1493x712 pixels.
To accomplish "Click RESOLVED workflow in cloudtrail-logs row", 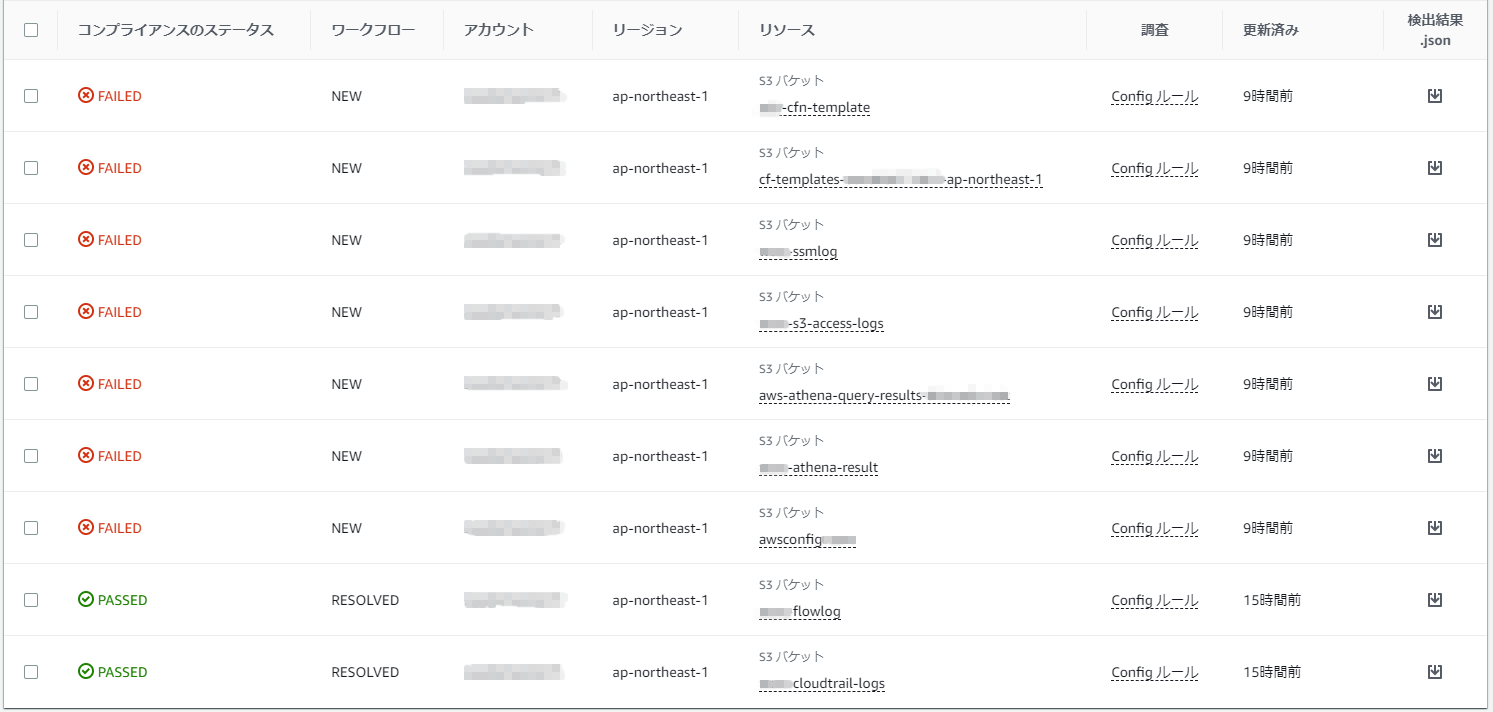I will click(365, 672).
